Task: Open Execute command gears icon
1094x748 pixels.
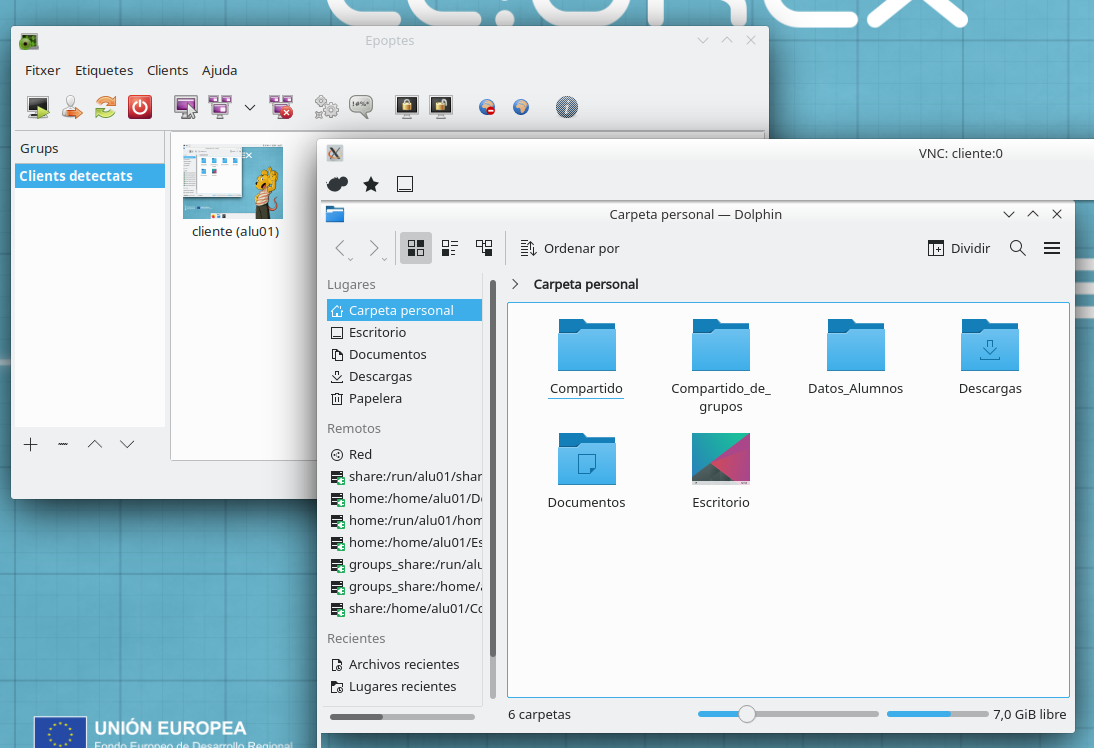Action: (326, 106)
